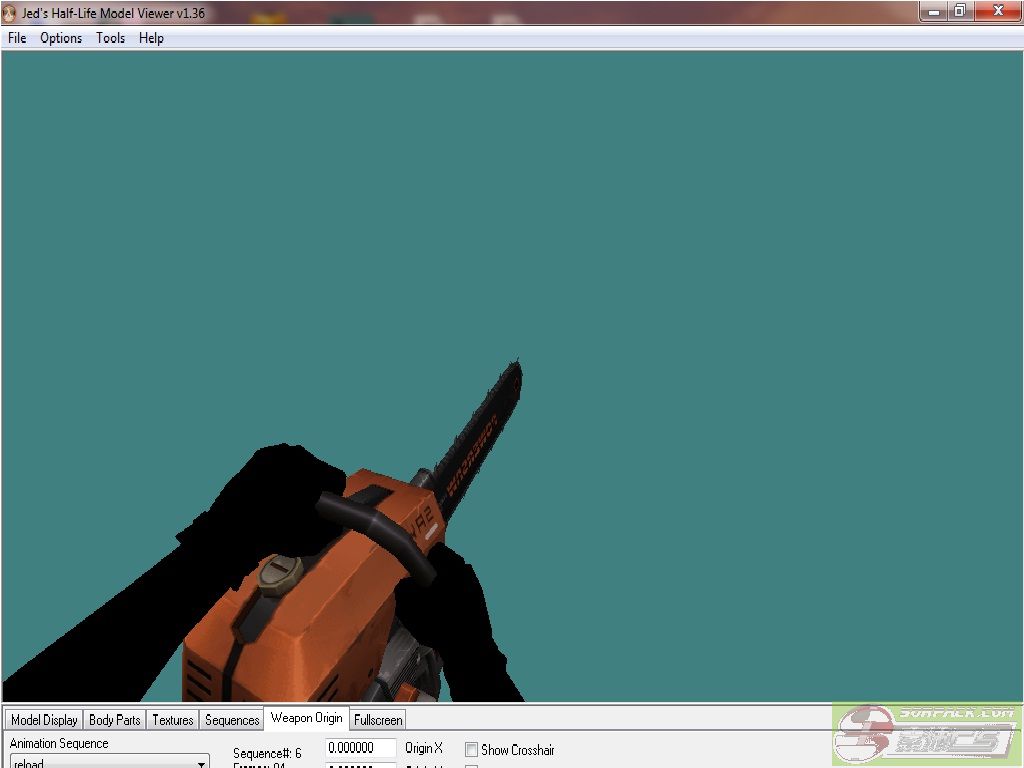
Task: Switch to the Body Parts tab
Action: coord(114,720)
